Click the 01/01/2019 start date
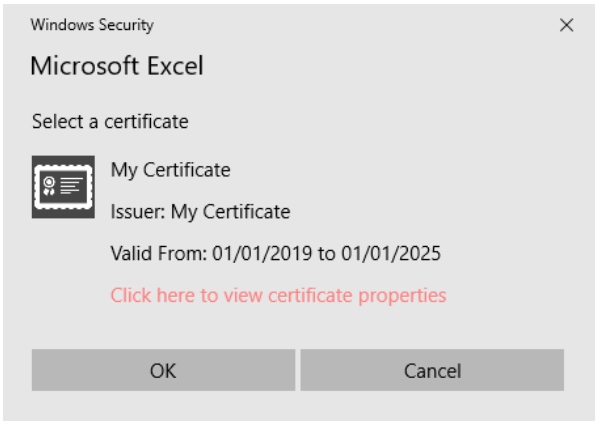 pyautogui.click(x=262, y=253)
